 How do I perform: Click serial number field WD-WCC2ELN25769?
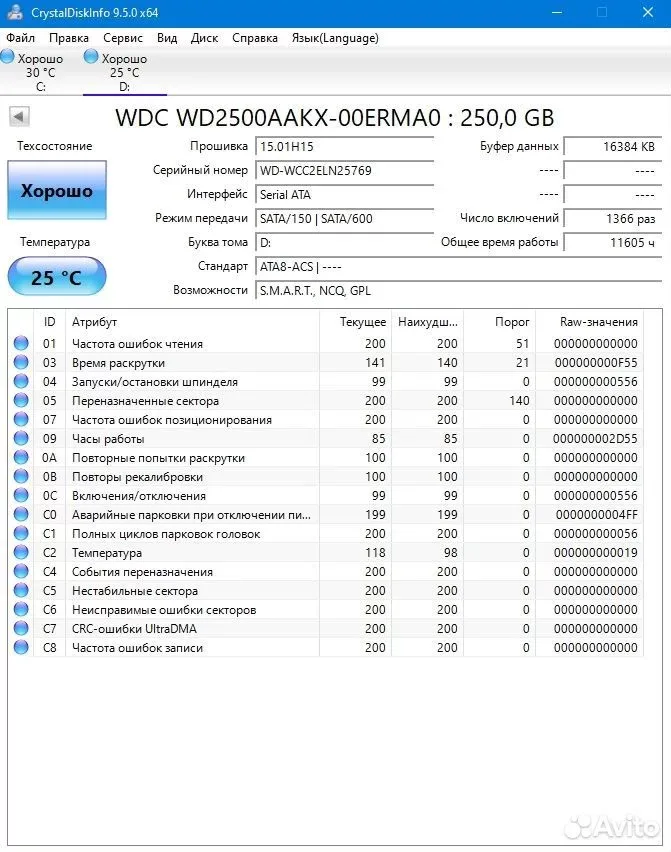(344, 170)
